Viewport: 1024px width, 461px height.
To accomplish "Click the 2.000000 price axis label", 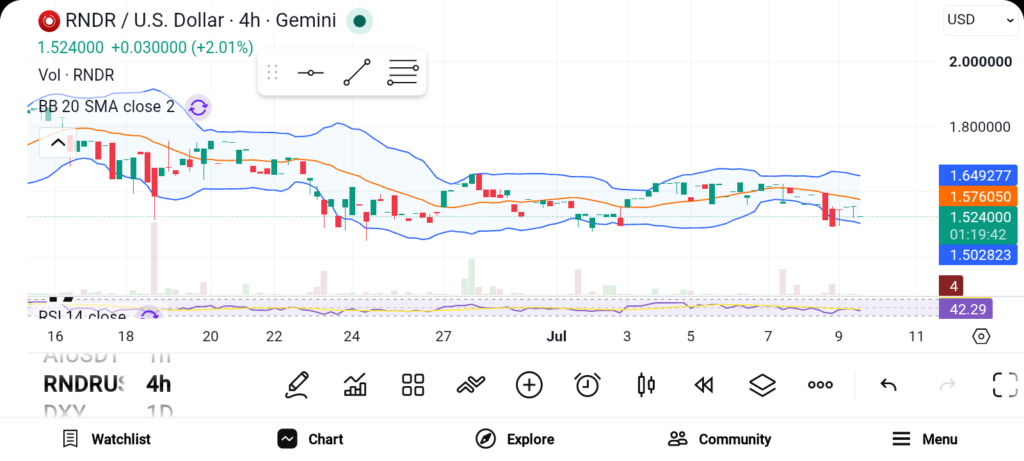I will pyautogui.click(x=980, y=62).
